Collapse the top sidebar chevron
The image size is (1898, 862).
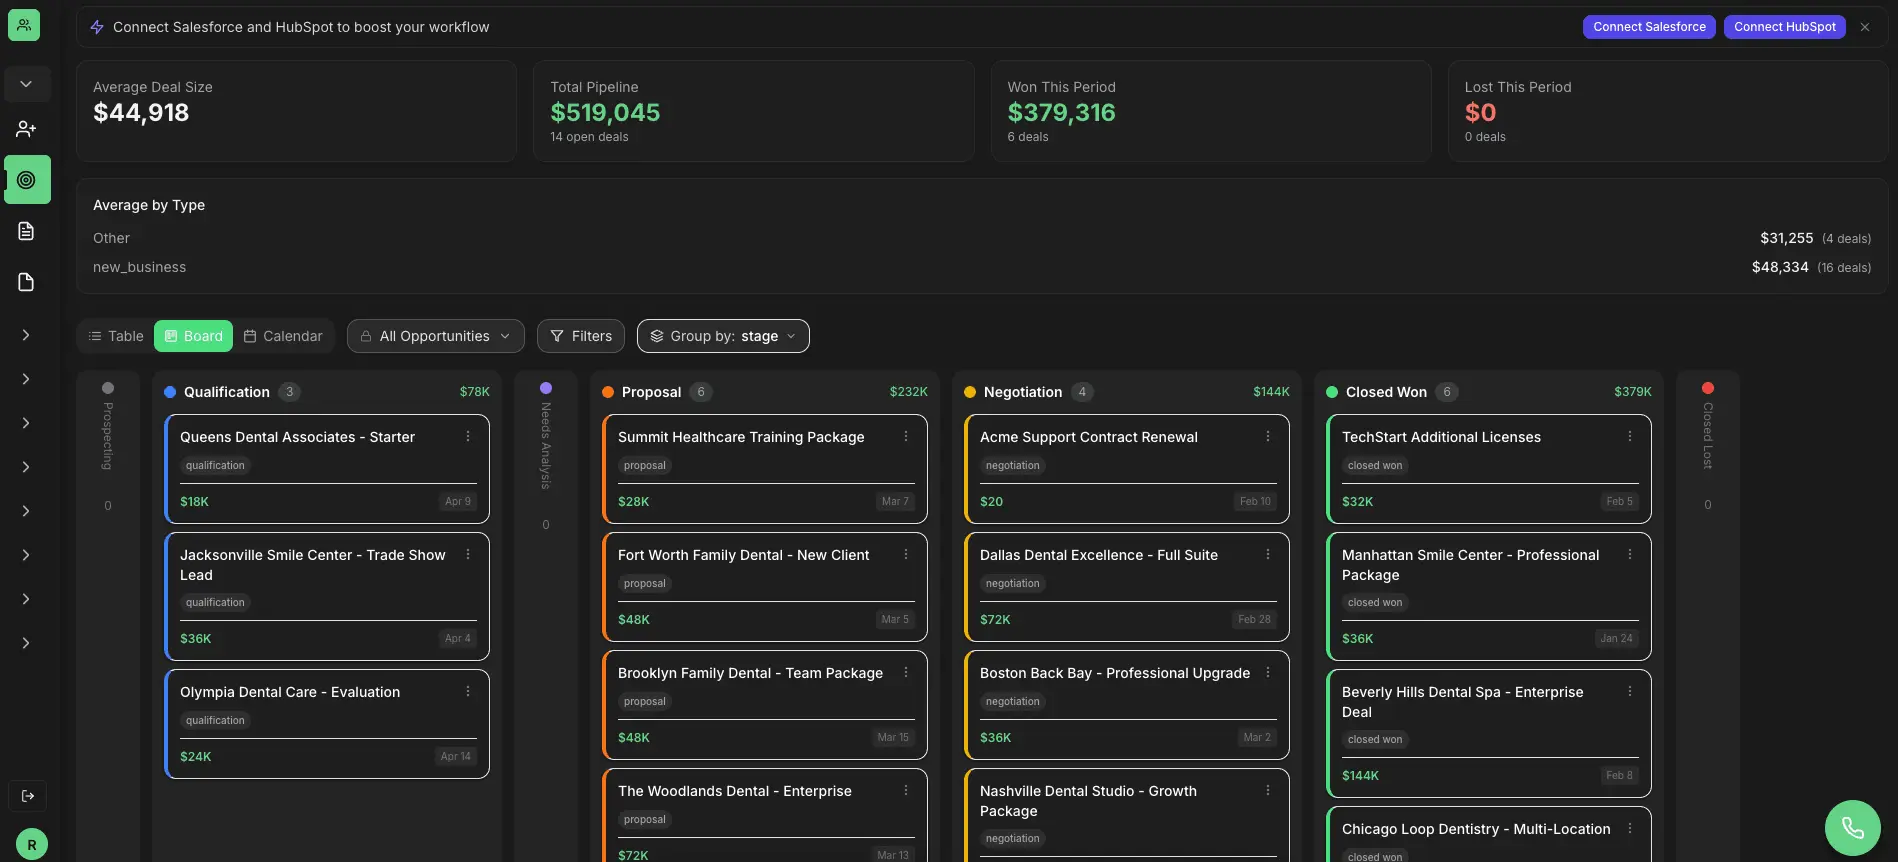coord(27,84)
